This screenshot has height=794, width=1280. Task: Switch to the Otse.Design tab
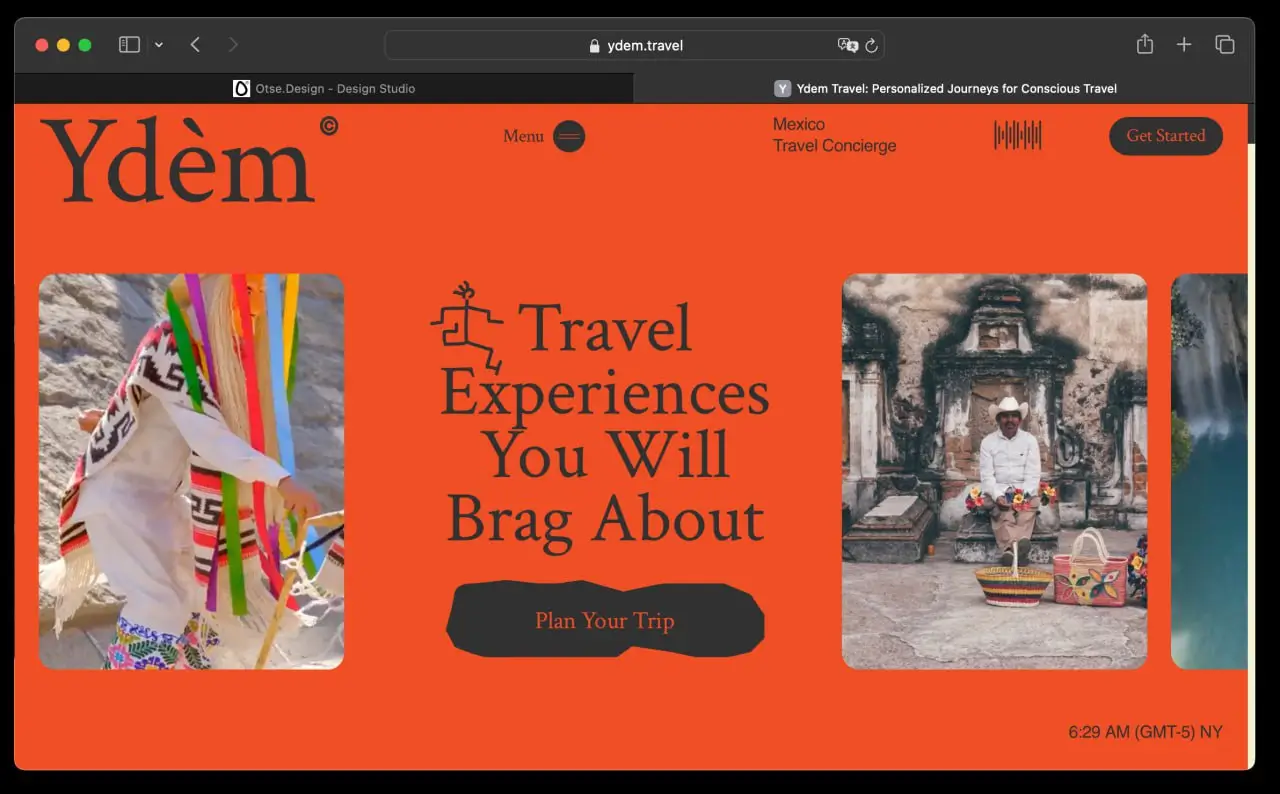pos(324,88)
